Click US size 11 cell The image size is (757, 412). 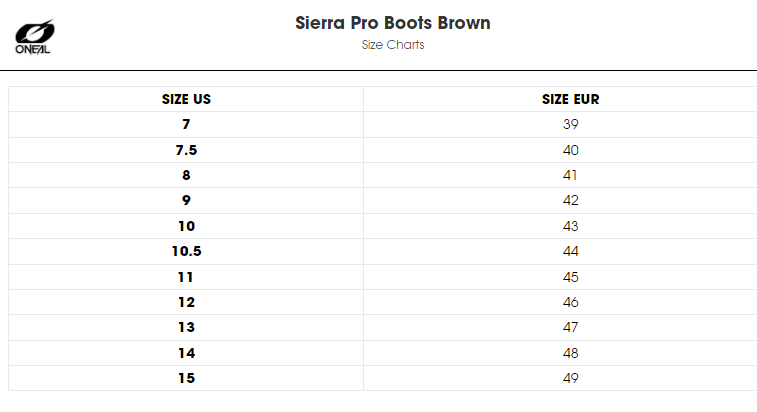click(x=186, y=277)
